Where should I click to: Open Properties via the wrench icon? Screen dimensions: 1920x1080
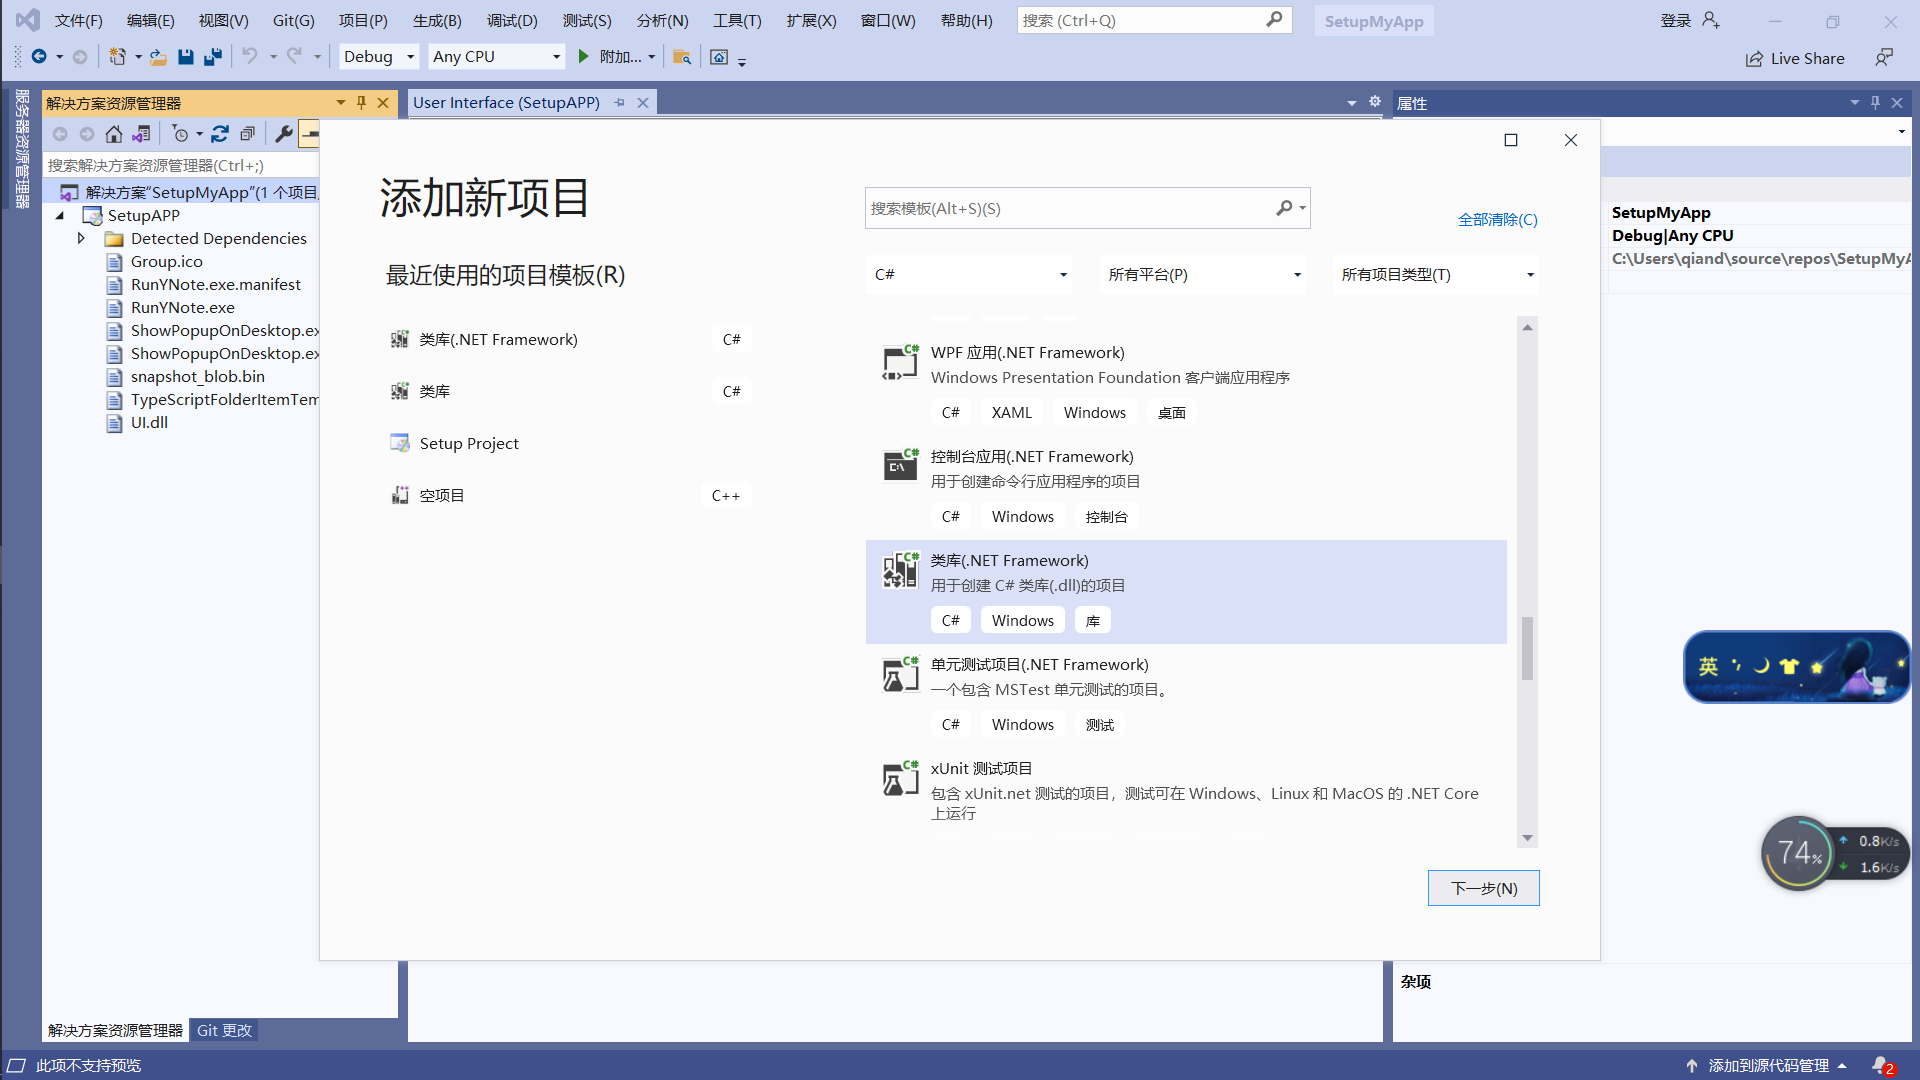(x=284, y=134)
